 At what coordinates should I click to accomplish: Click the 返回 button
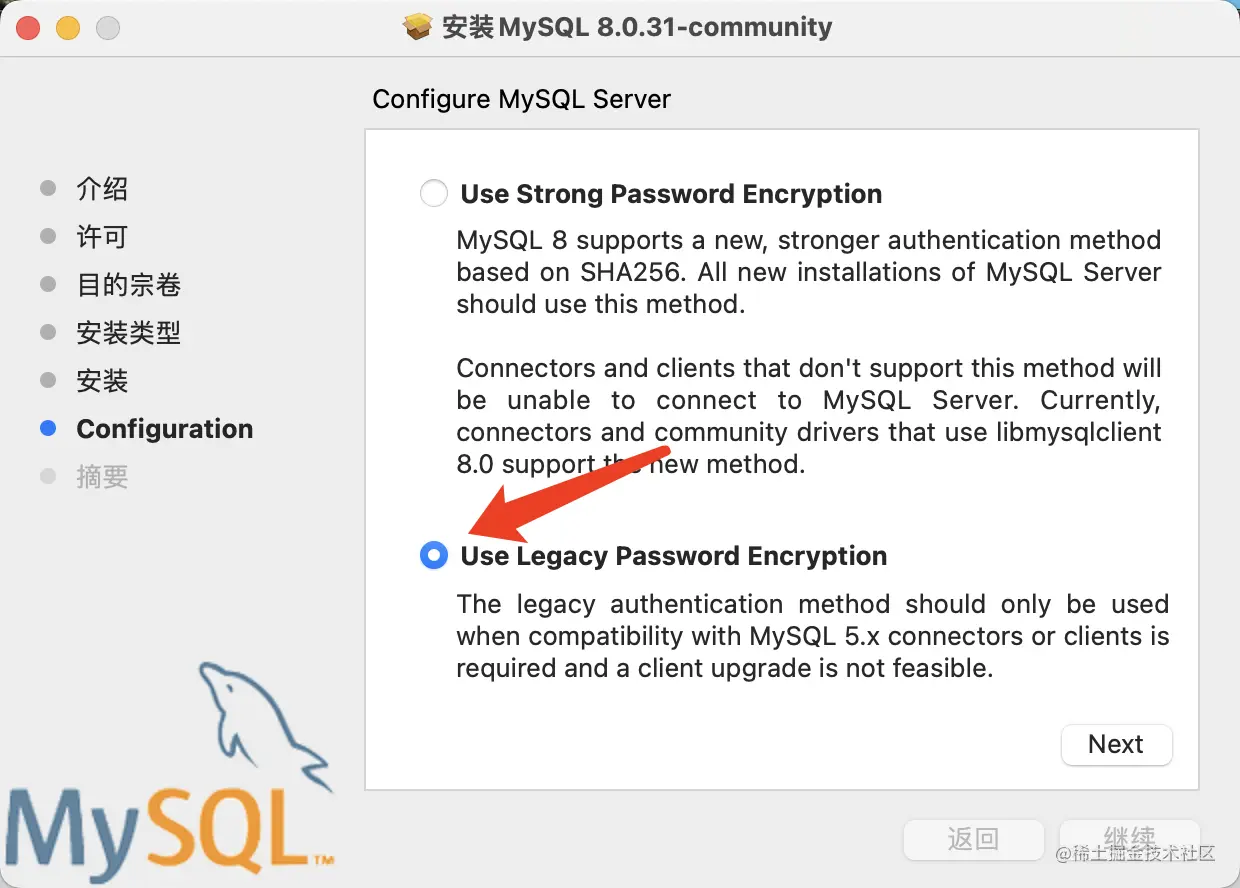click(x=973, y=839)
